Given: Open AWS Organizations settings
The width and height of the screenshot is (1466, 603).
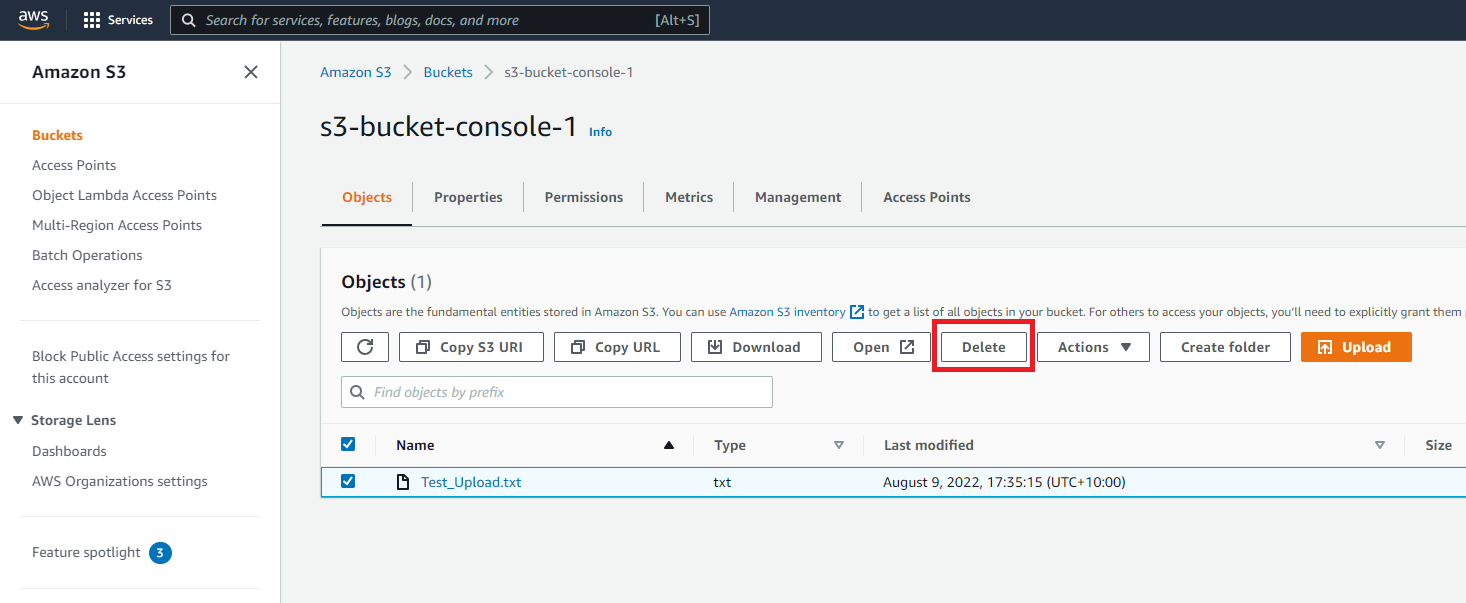Looking at the screenshot, I should tap(120, 481).
